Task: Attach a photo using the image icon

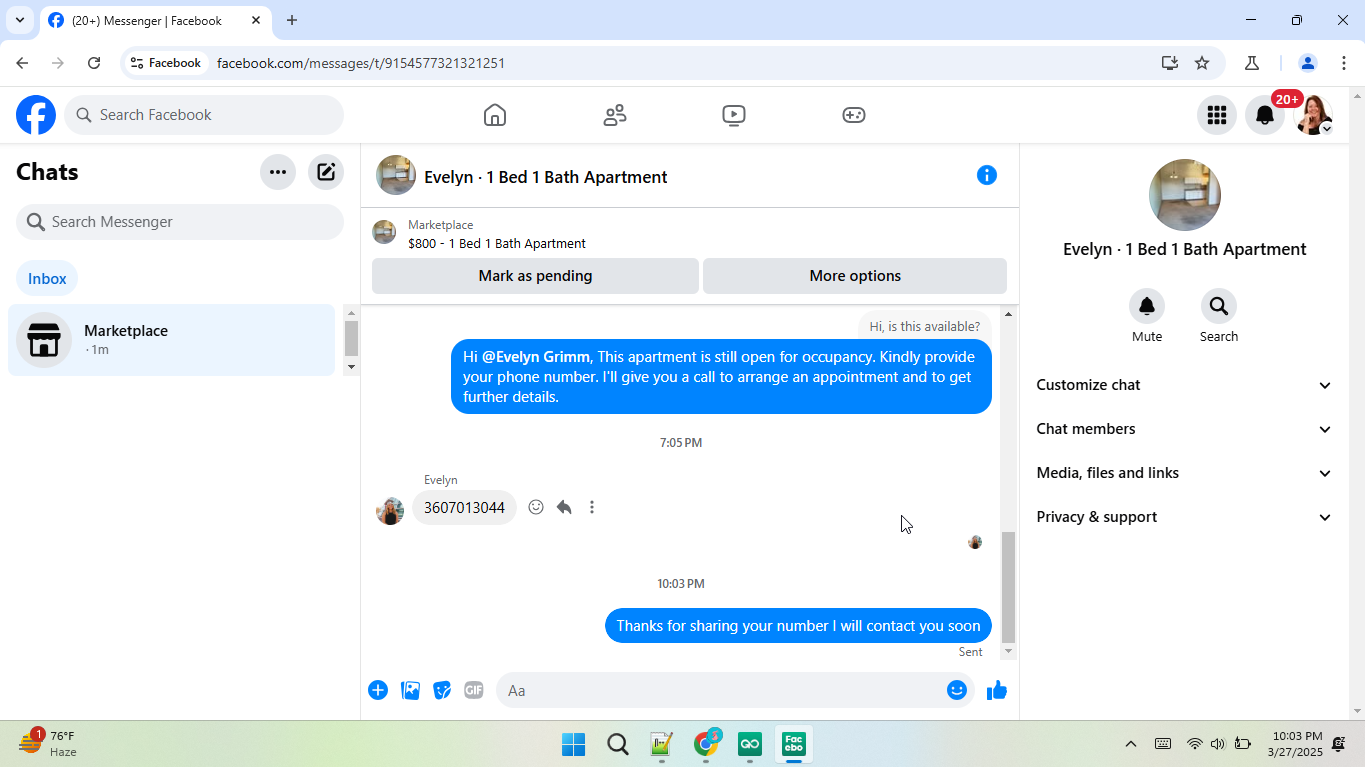Action: [410, 690]
